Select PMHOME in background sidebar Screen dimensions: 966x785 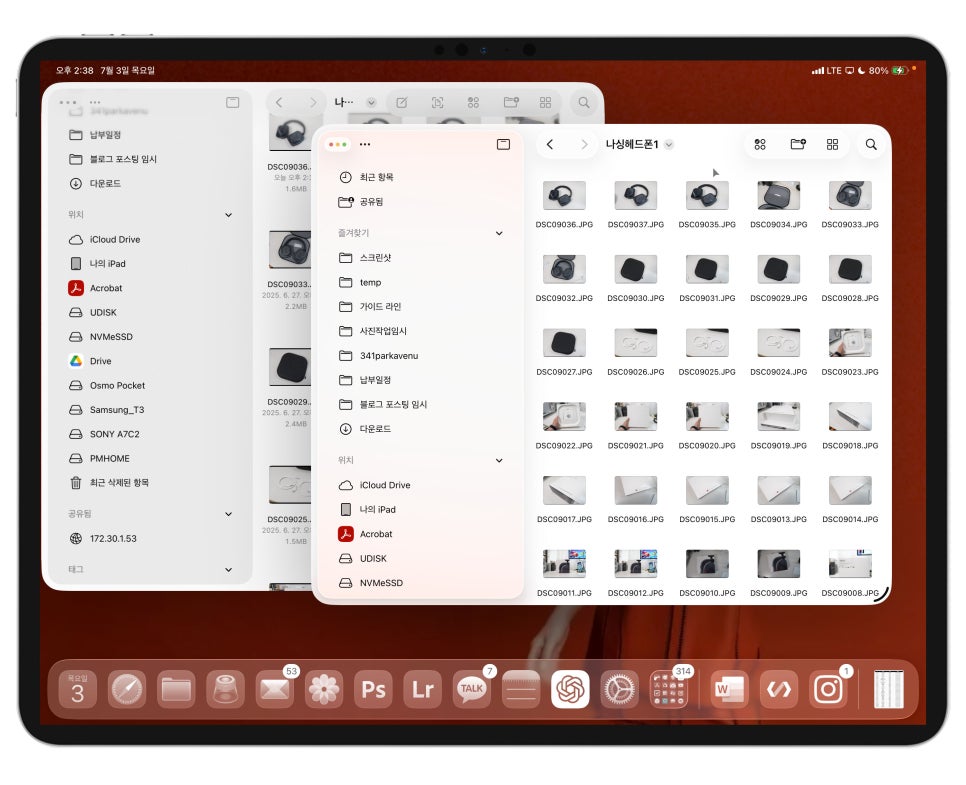[x=151, y=458]
